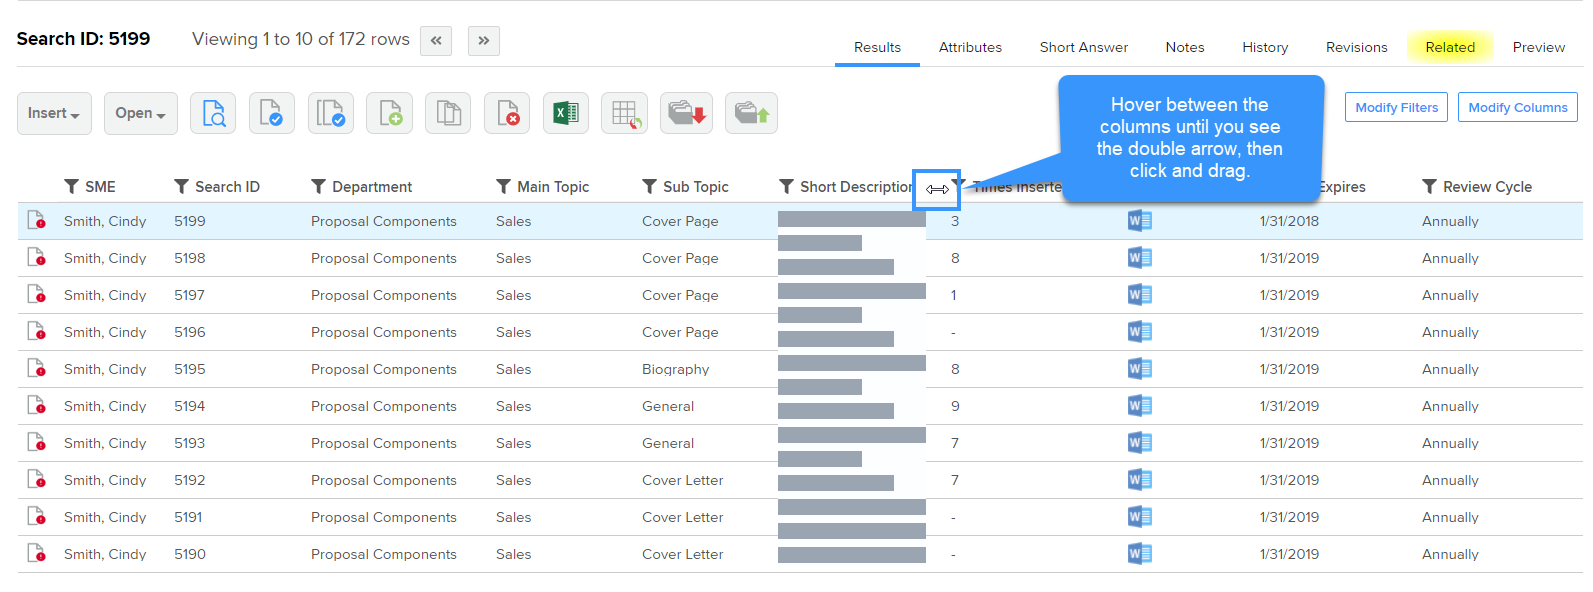Go to next page of results
The image size is (1593, 592).
pos(484,41)
